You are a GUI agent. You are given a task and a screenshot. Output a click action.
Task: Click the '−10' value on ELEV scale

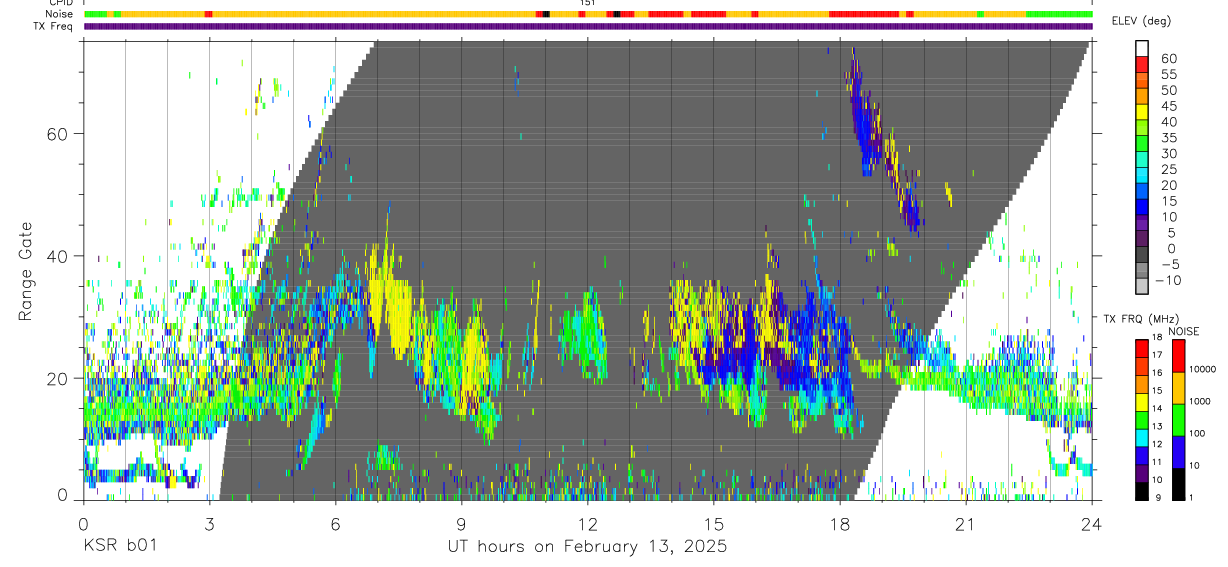(x=1167, y=281)
